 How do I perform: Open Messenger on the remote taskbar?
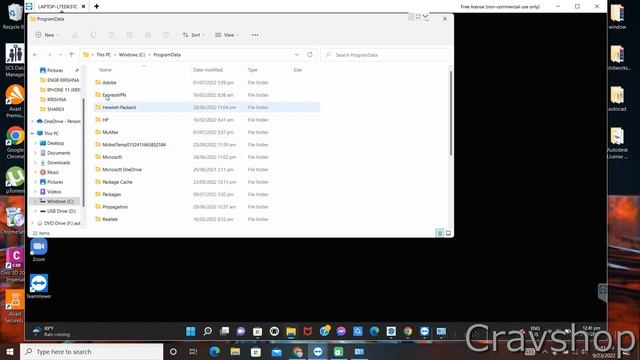(x=341, y=331)
